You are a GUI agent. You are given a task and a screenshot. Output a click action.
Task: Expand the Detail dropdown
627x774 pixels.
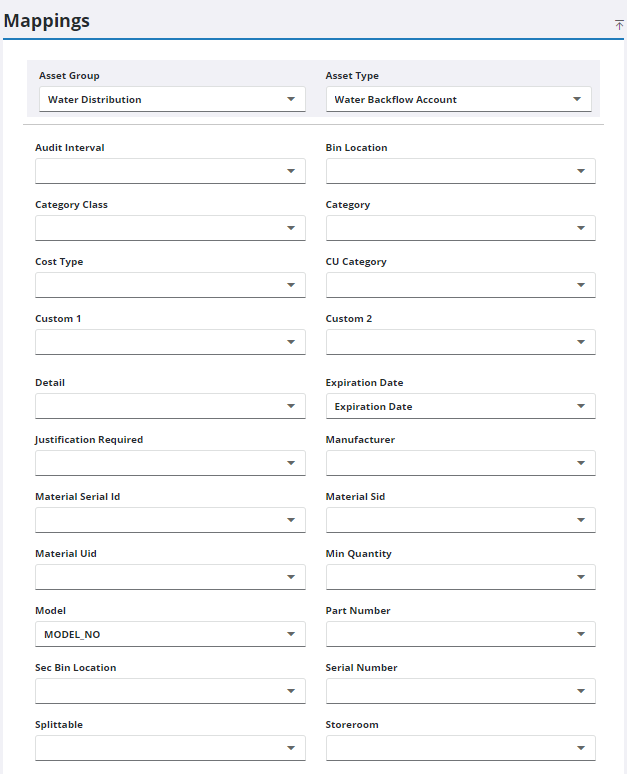point(171,406)
